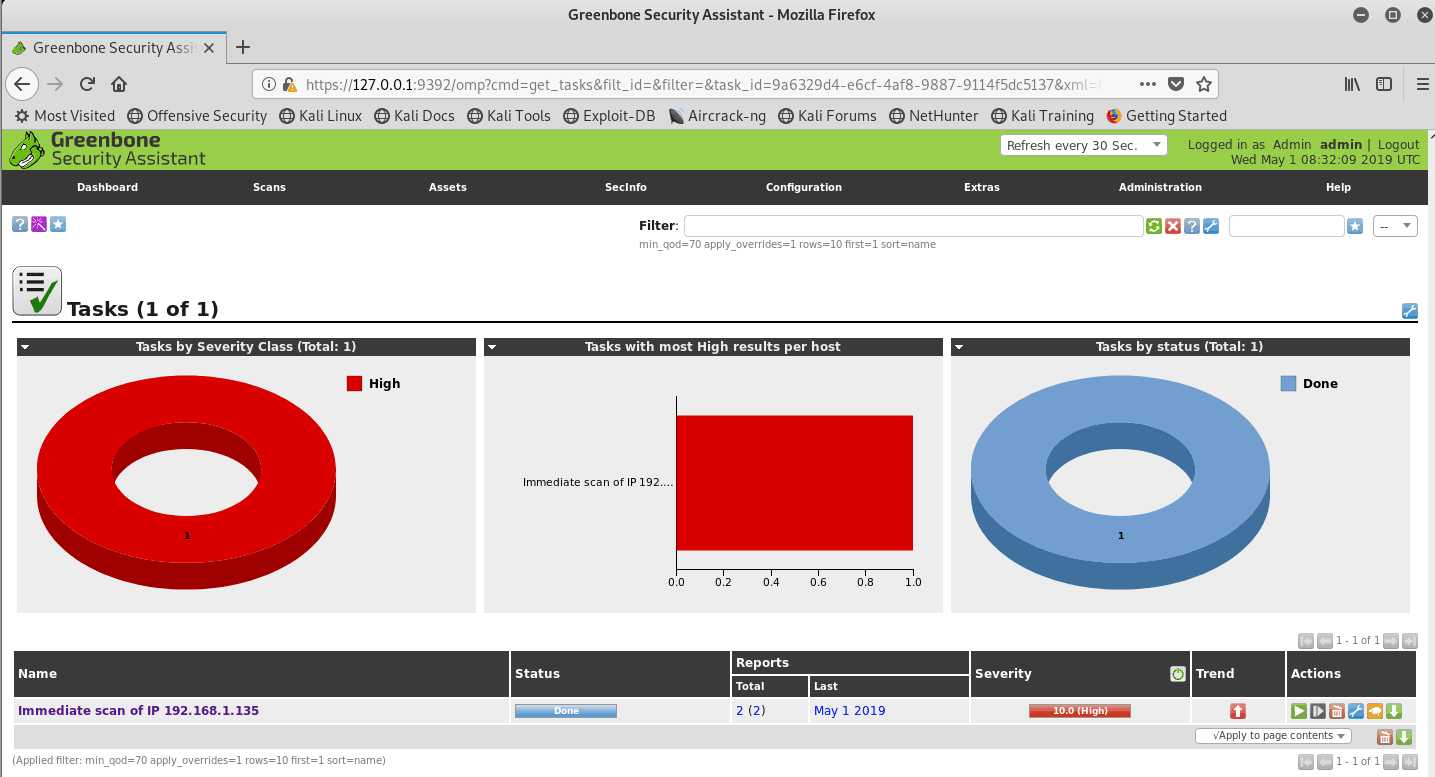Log out via the Logout link
Viewport: 1435px width, 777px height.
point(1398,145)
